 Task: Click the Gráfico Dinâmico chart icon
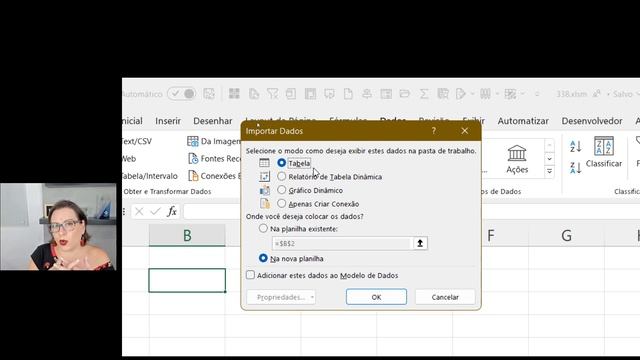[x=264, y=190]
